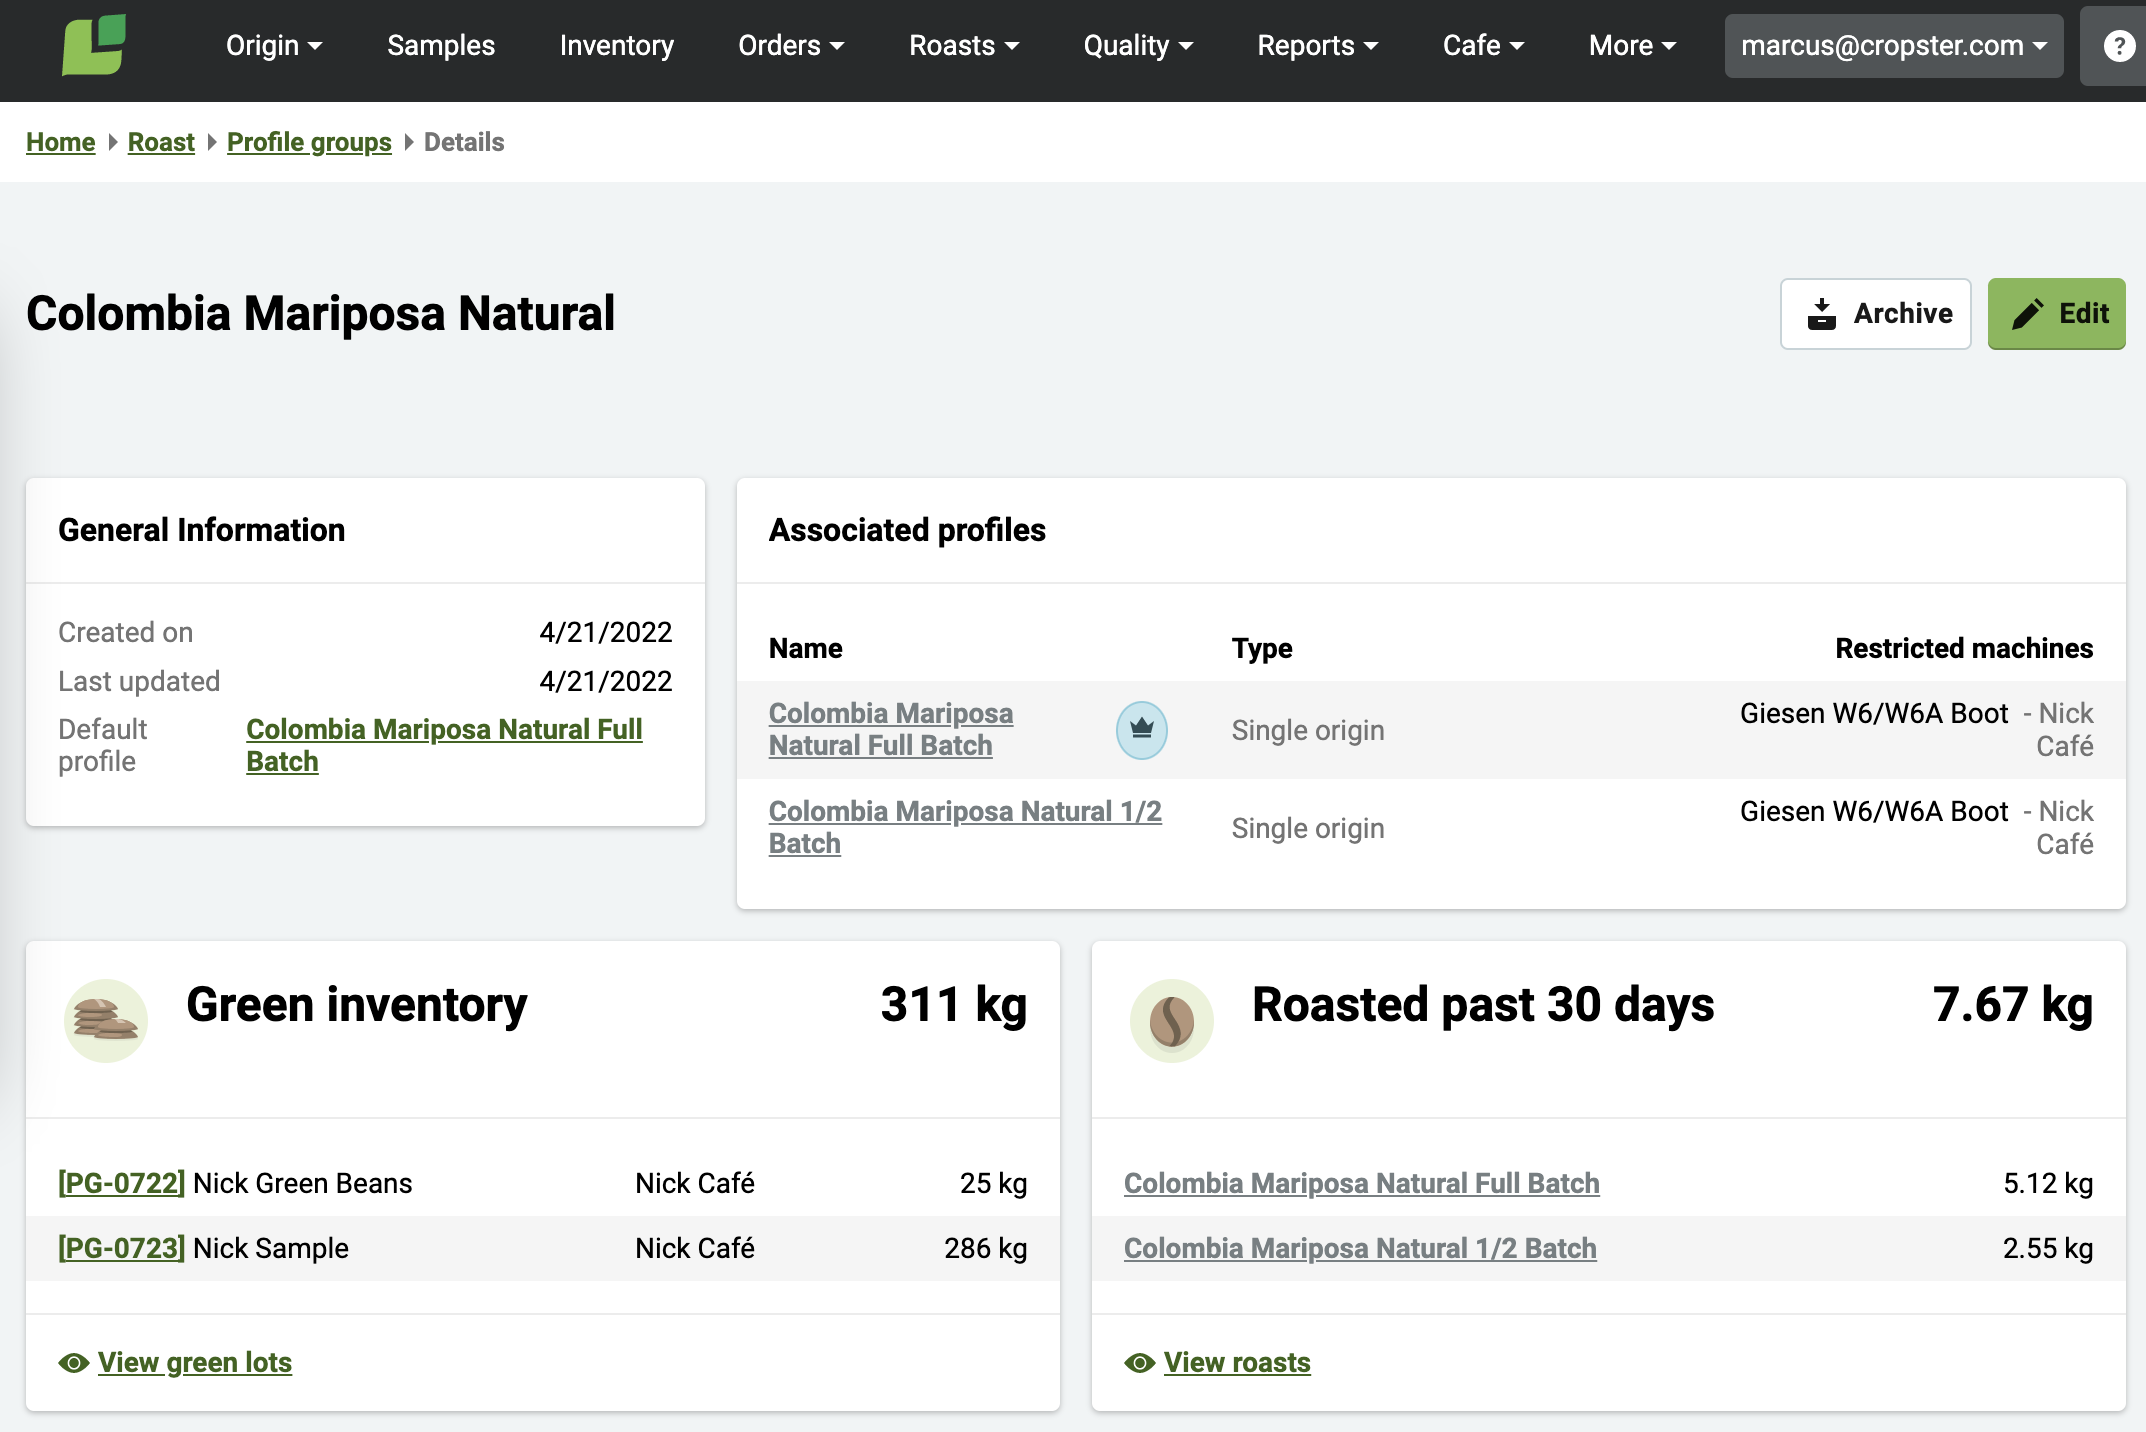Click the Profile groups breadcrumb link
The width and height of the screenshot is (2146, 1432).
[x=309, y=142]
